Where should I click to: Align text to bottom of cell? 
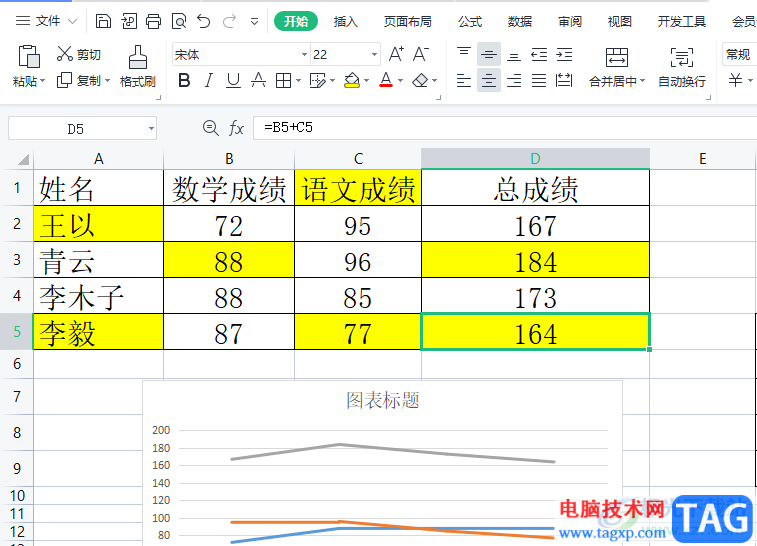(514, 54)
